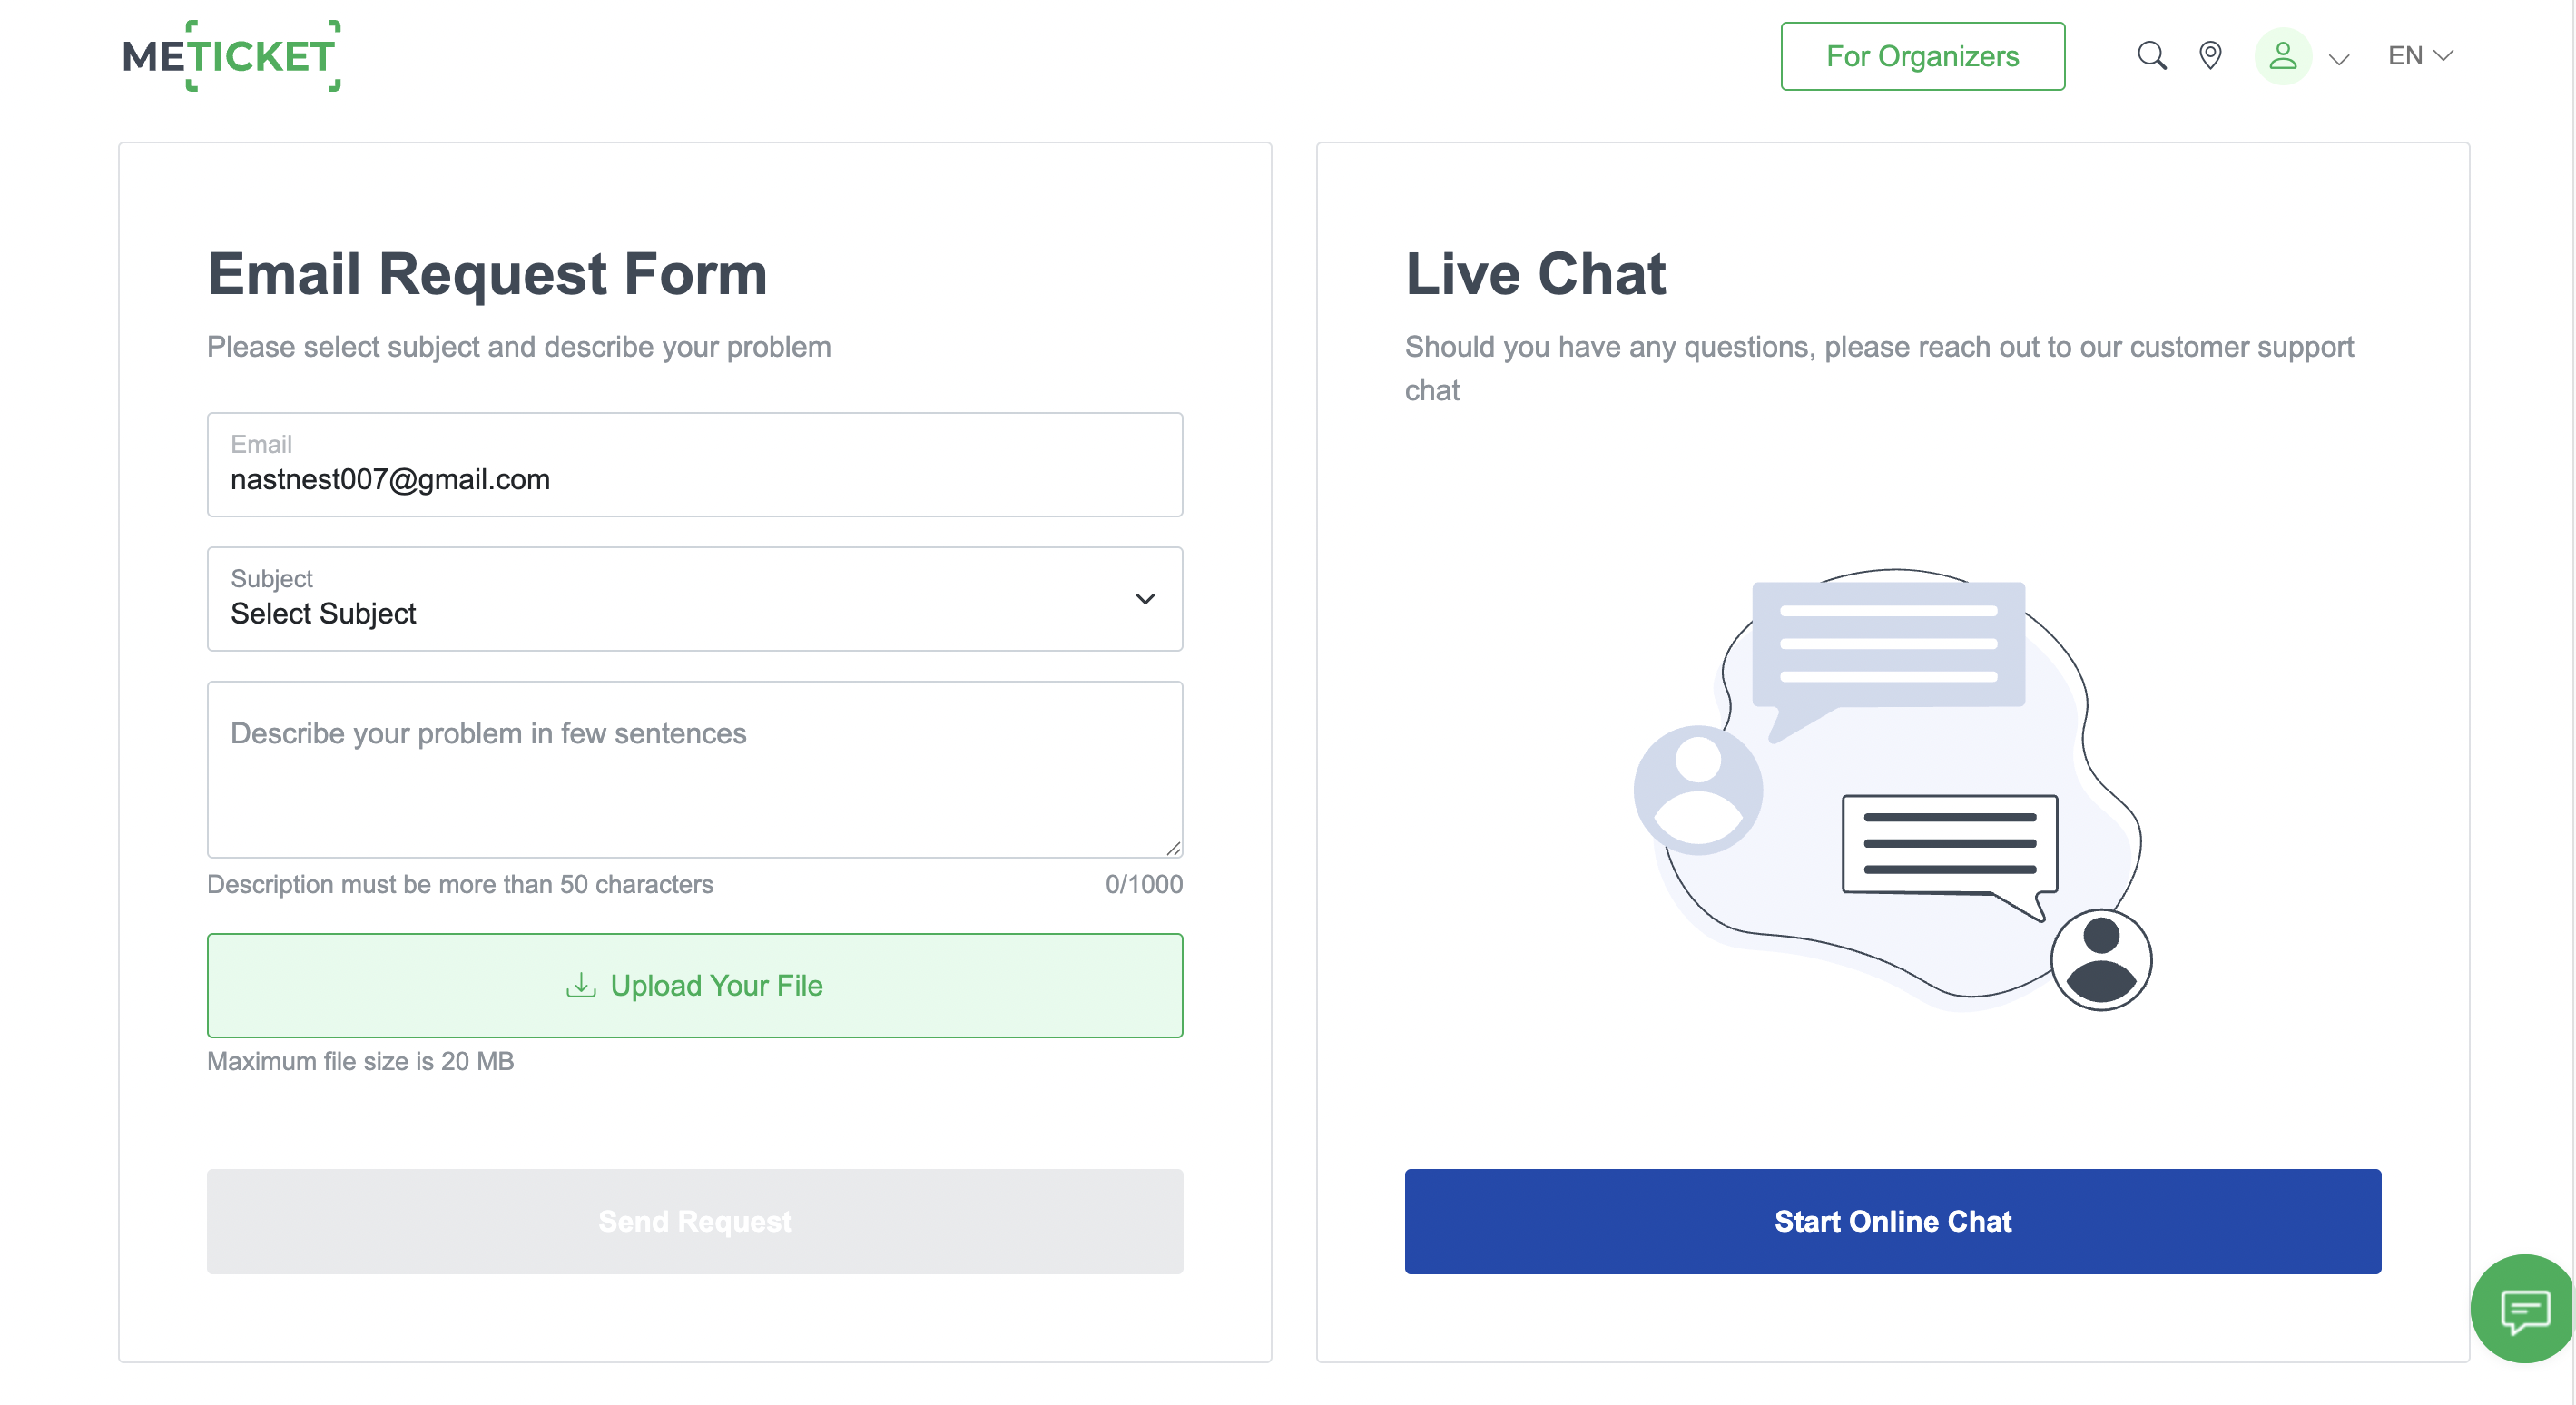The height and width of the screenshot is (1405, 2576).
Task: Click the MeTicket logo
Action: coord(230,56)
